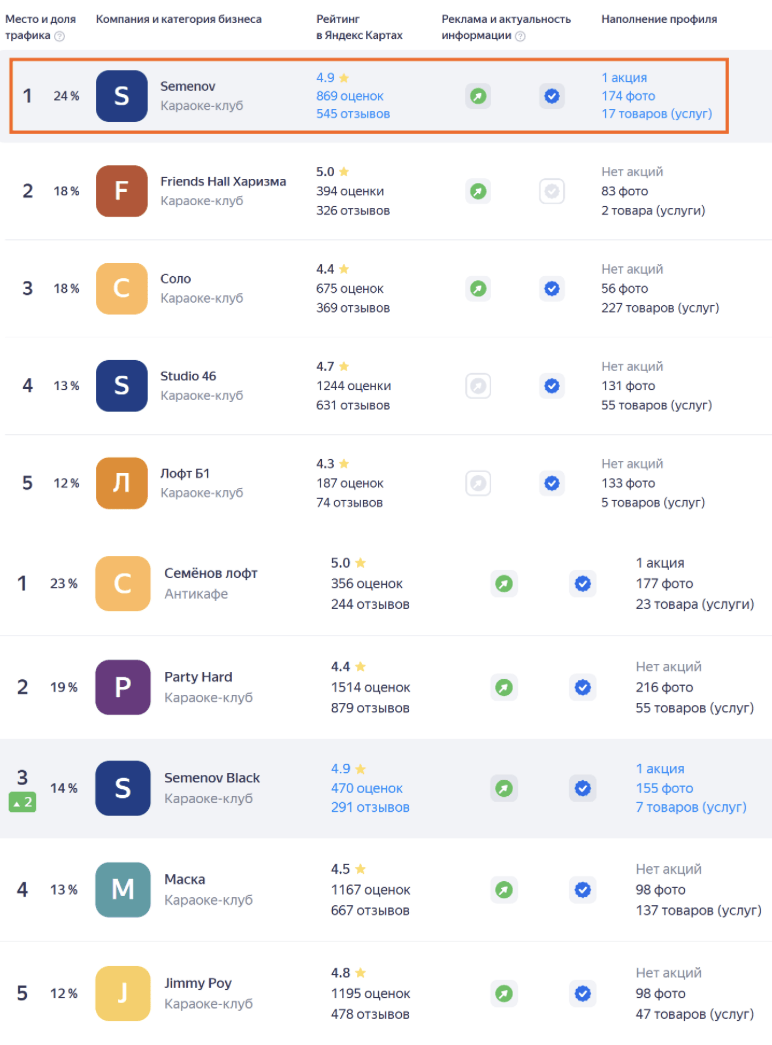Click the greyed verification badge for Friends Hall Харизма
772x1045 pixels.
tap(551, 191)
